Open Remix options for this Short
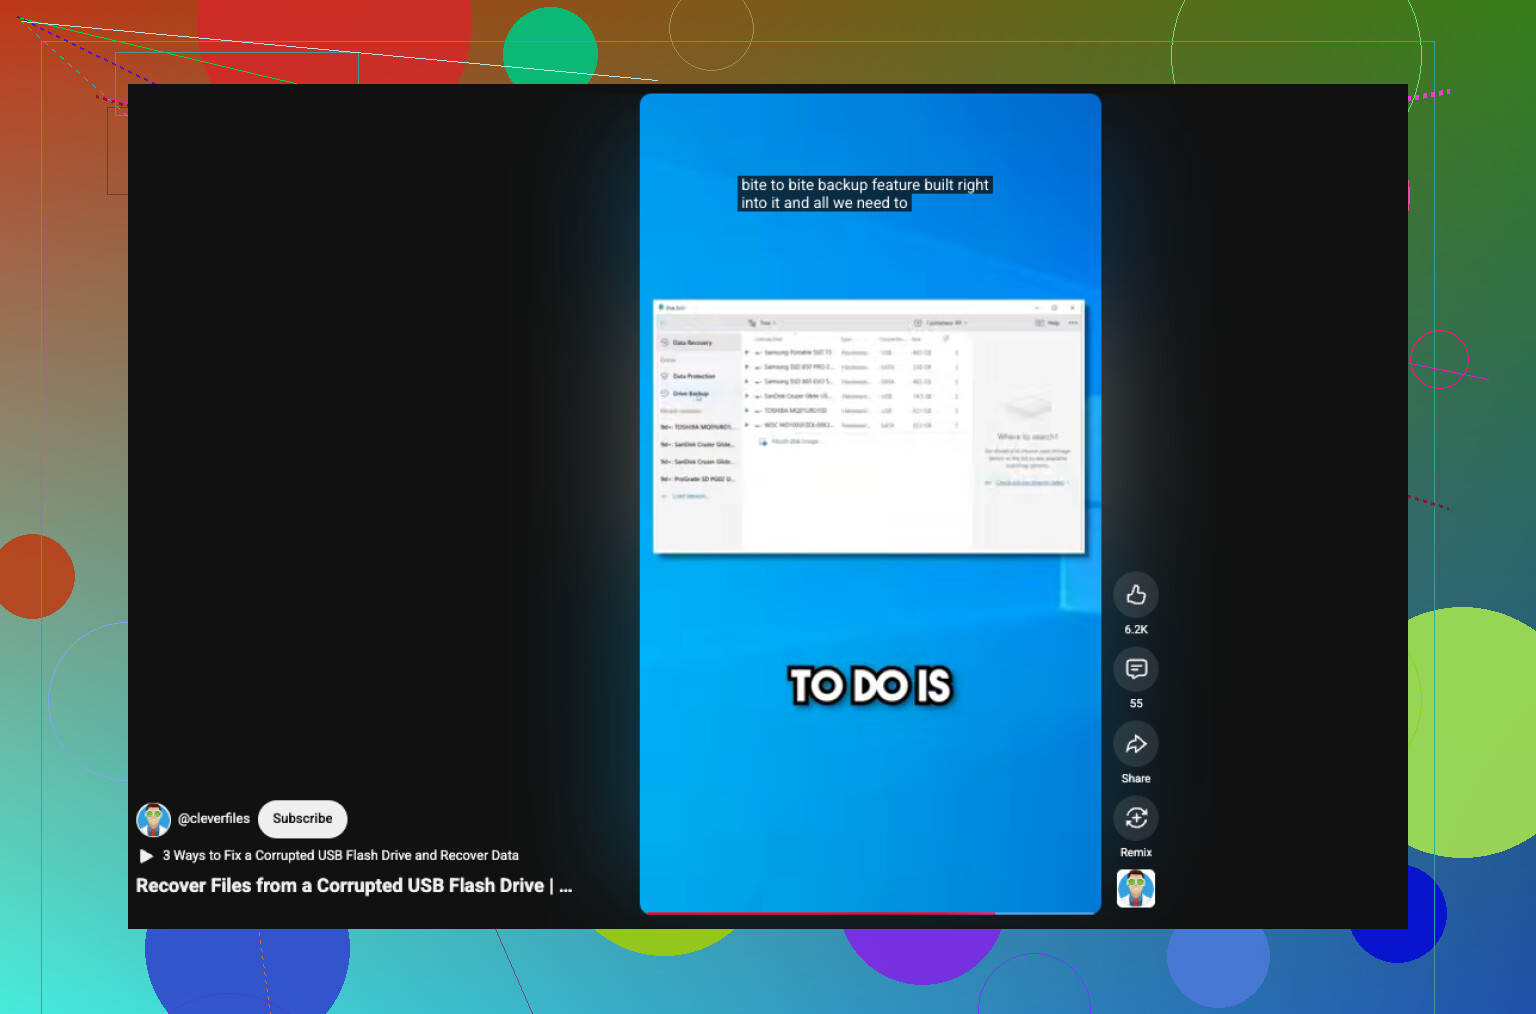Image resolution: width=1536 pixels, height=1014 pixels. click(x=1136, y=818)
